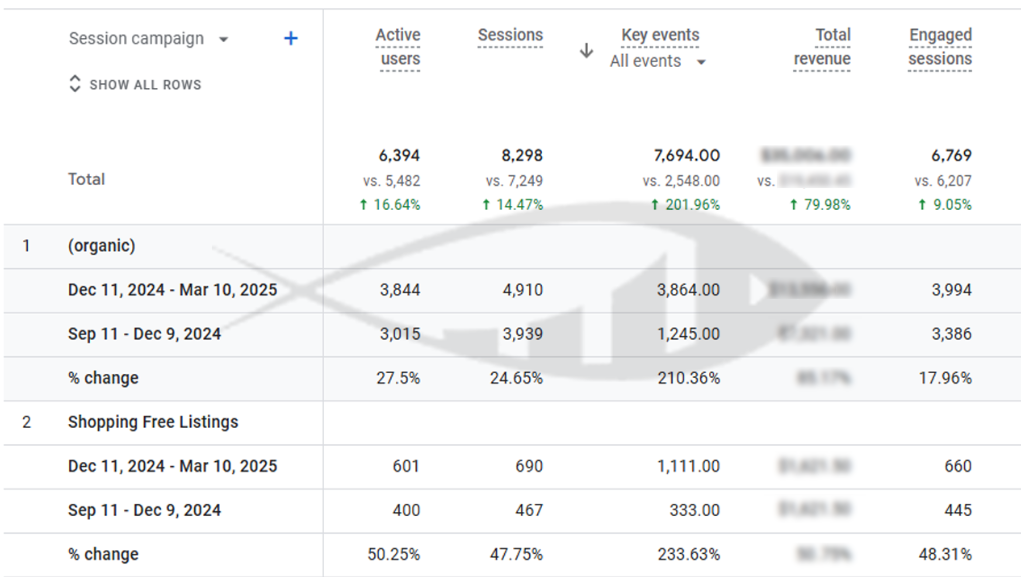Screen dimensions: 1021x577
Task: Click the Total row label
Action: (86, 179)
